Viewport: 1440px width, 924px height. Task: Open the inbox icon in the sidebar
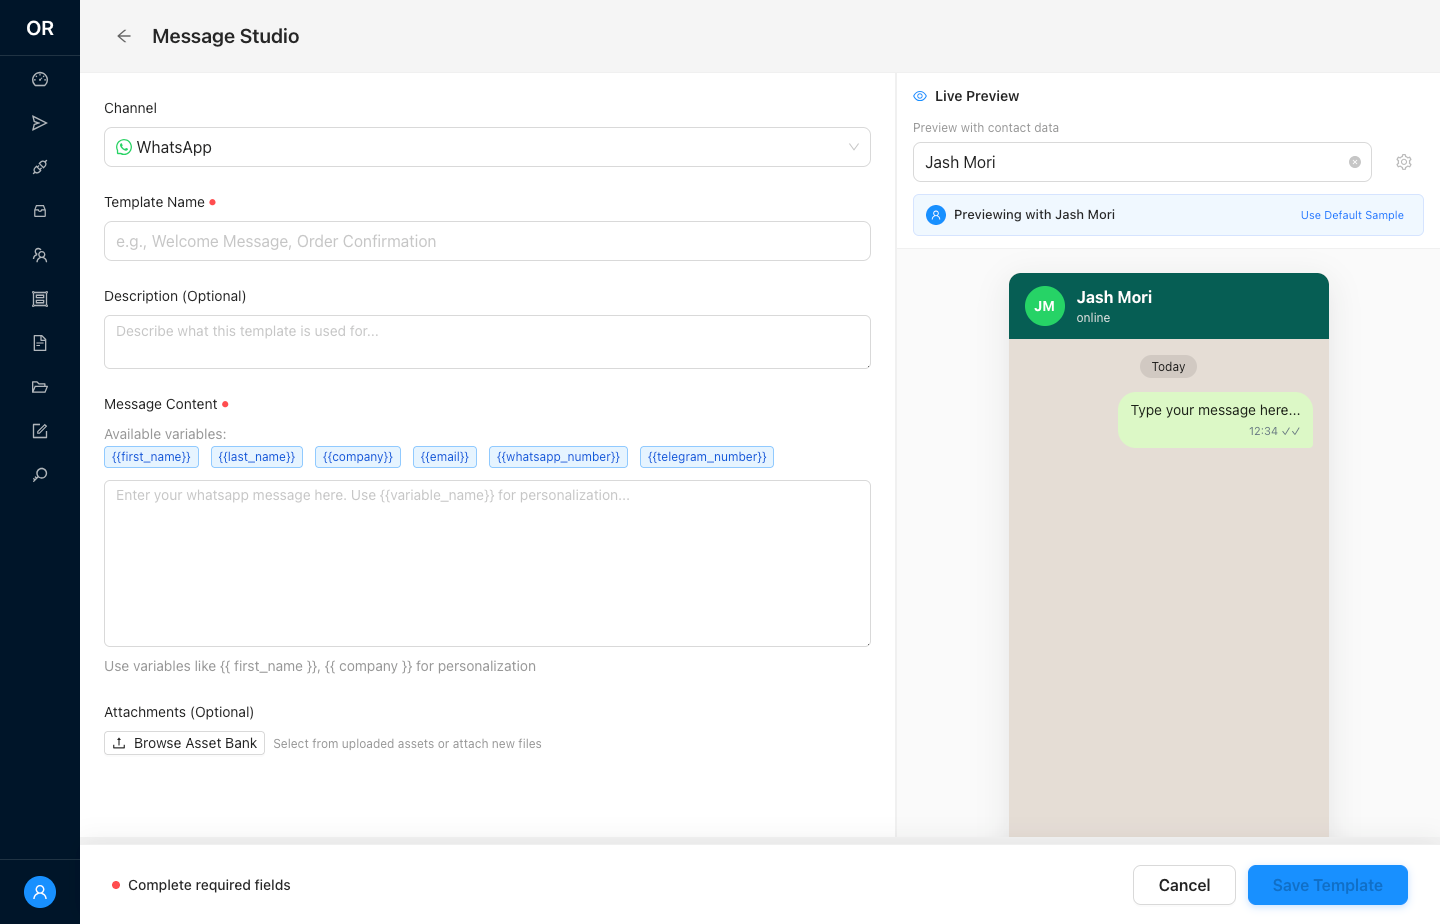(40, 210)
